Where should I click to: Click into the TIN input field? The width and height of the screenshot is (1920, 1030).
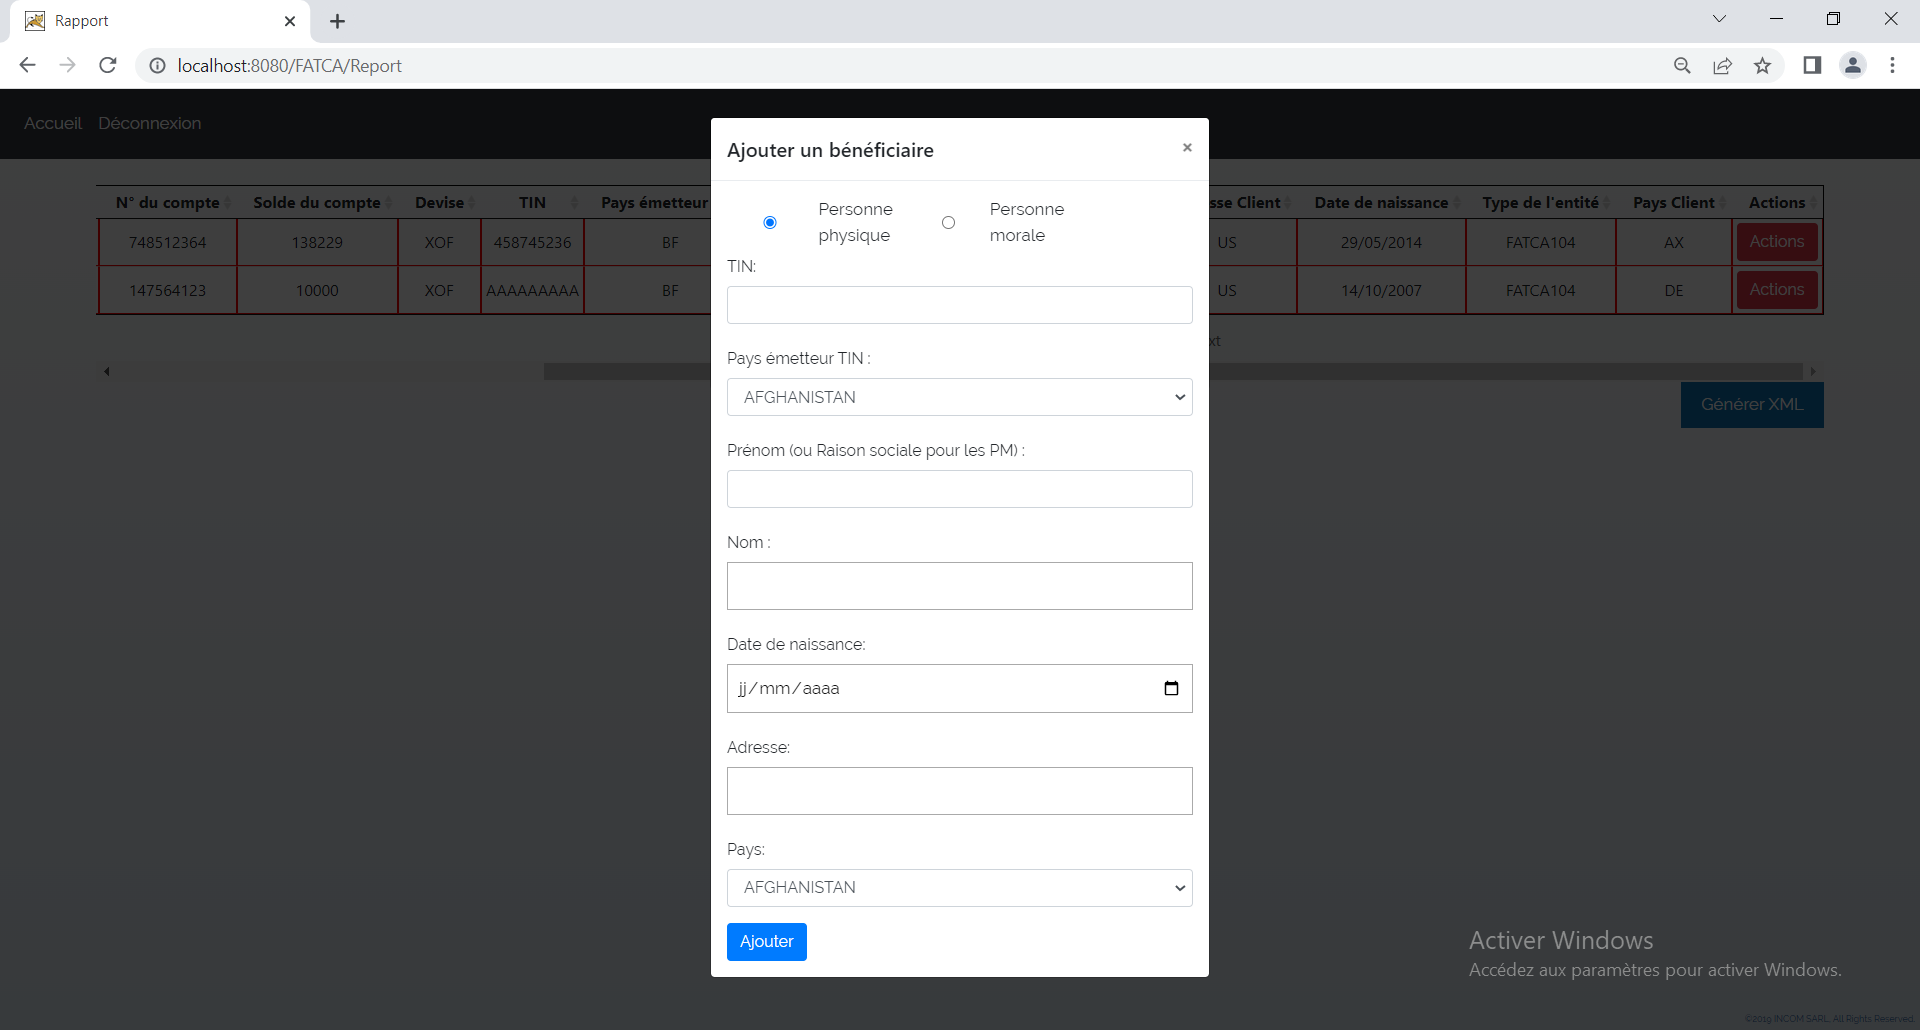[960, 305]
